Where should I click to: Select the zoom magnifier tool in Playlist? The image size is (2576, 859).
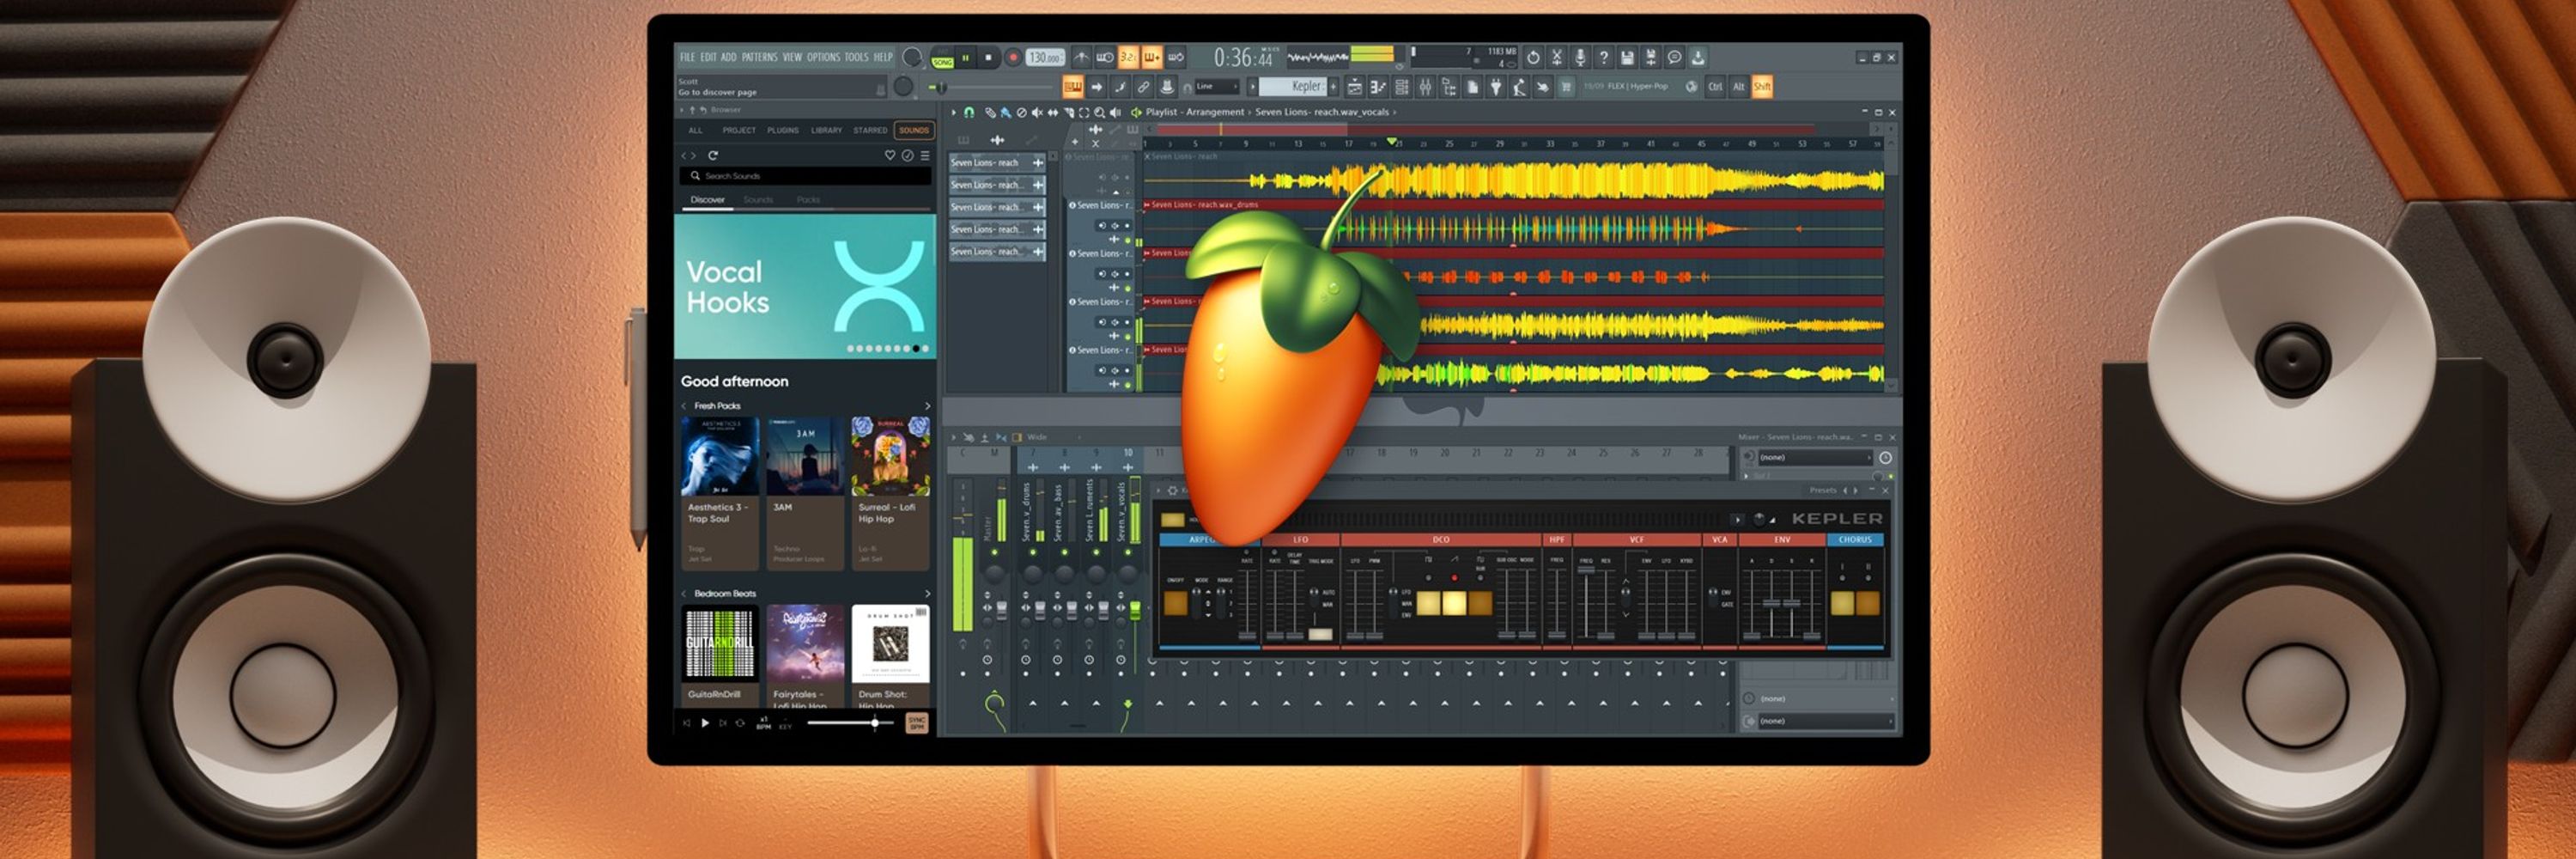(x=1099, y=113)
